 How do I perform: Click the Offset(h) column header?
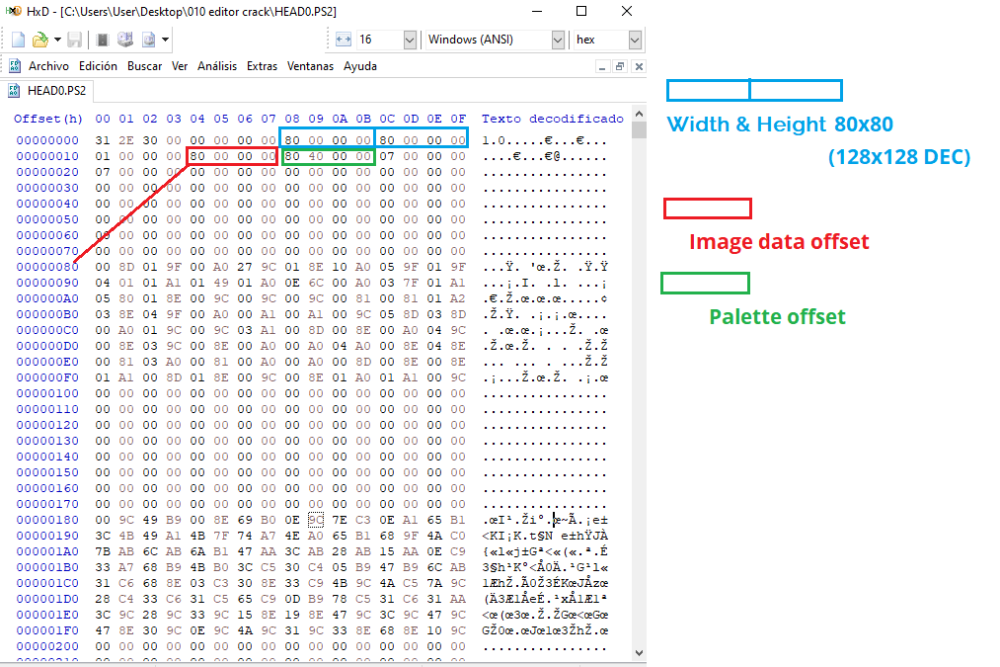point(48,119)
